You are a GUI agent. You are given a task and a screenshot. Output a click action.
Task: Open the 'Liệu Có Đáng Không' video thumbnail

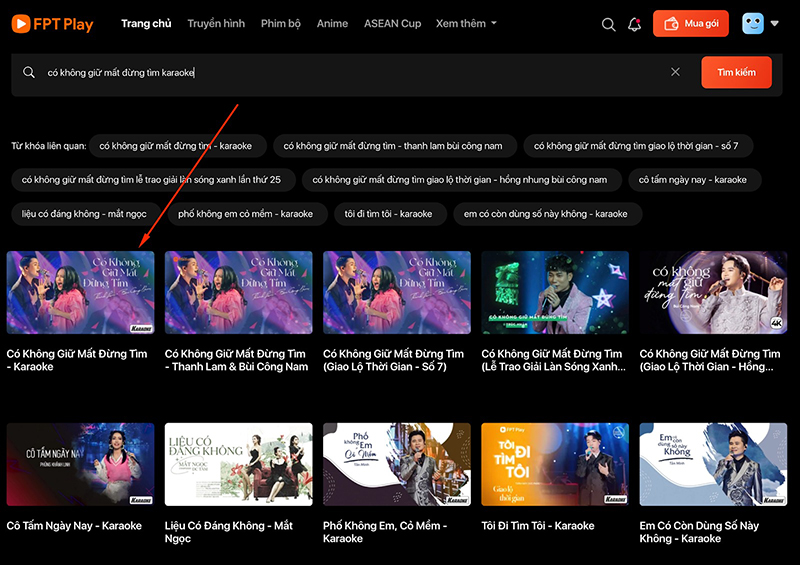tap(238, 464)
